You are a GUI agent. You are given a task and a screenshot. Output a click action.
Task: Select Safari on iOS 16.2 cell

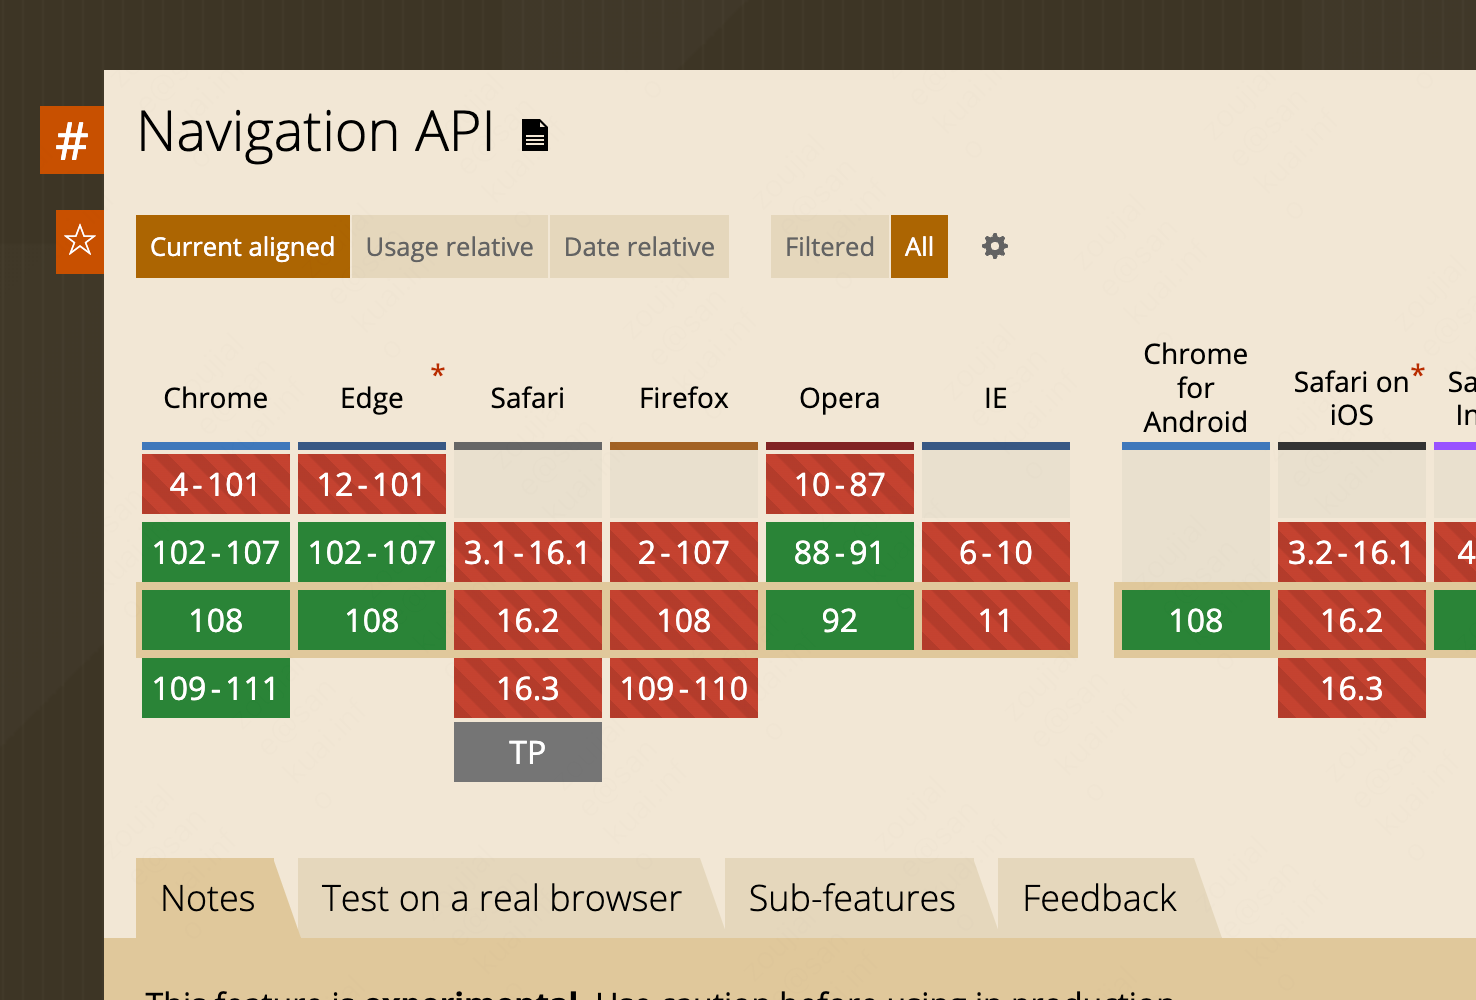tap(1352, 620)
